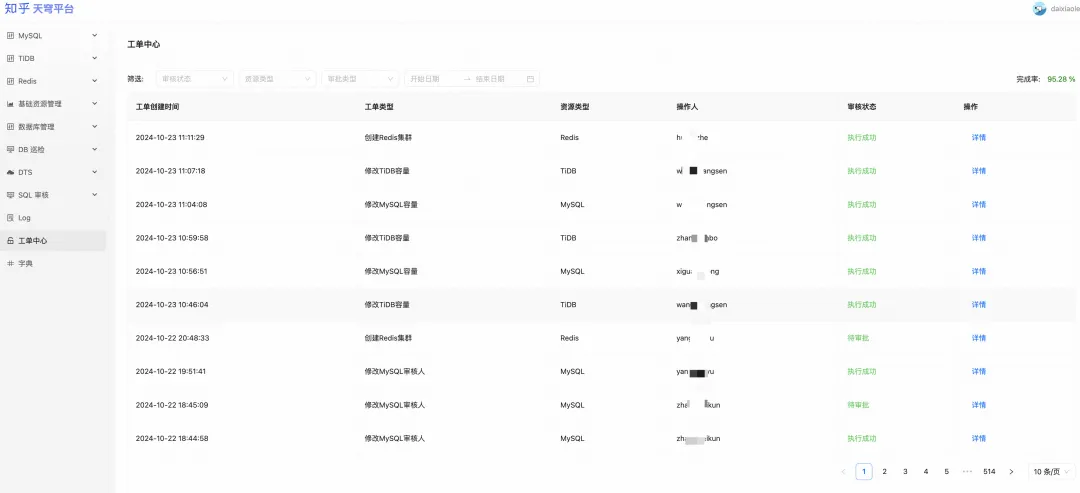Click the Log file icon
This screenshot has height=493, width=1080.
(x=10, y=218)
